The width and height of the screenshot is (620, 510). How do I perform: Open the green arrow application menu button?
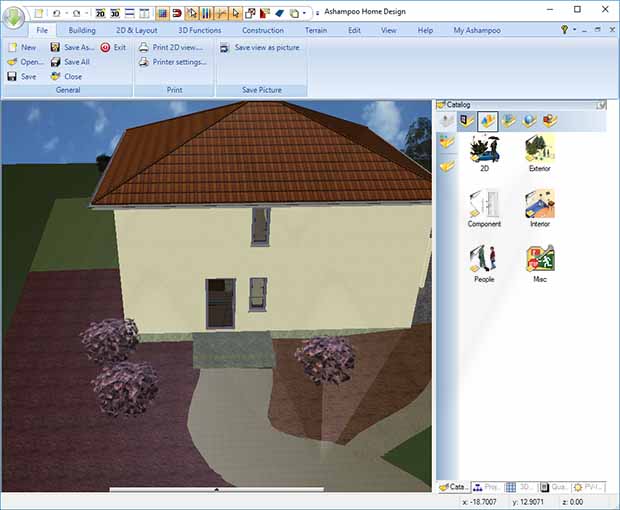pyautogui.click(x=14, y=17)
